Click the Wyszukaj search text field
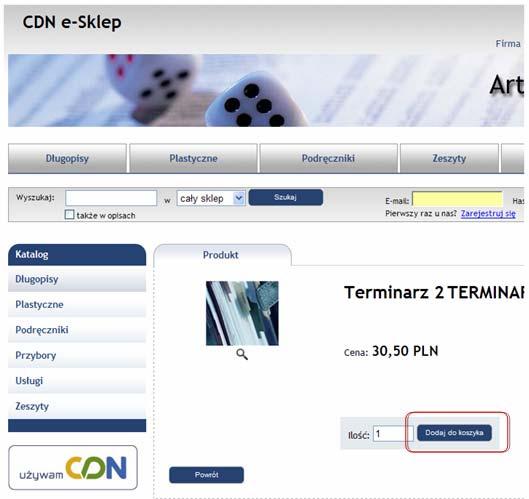The width and height of the screenshot is (529, 499). point(111,198)
